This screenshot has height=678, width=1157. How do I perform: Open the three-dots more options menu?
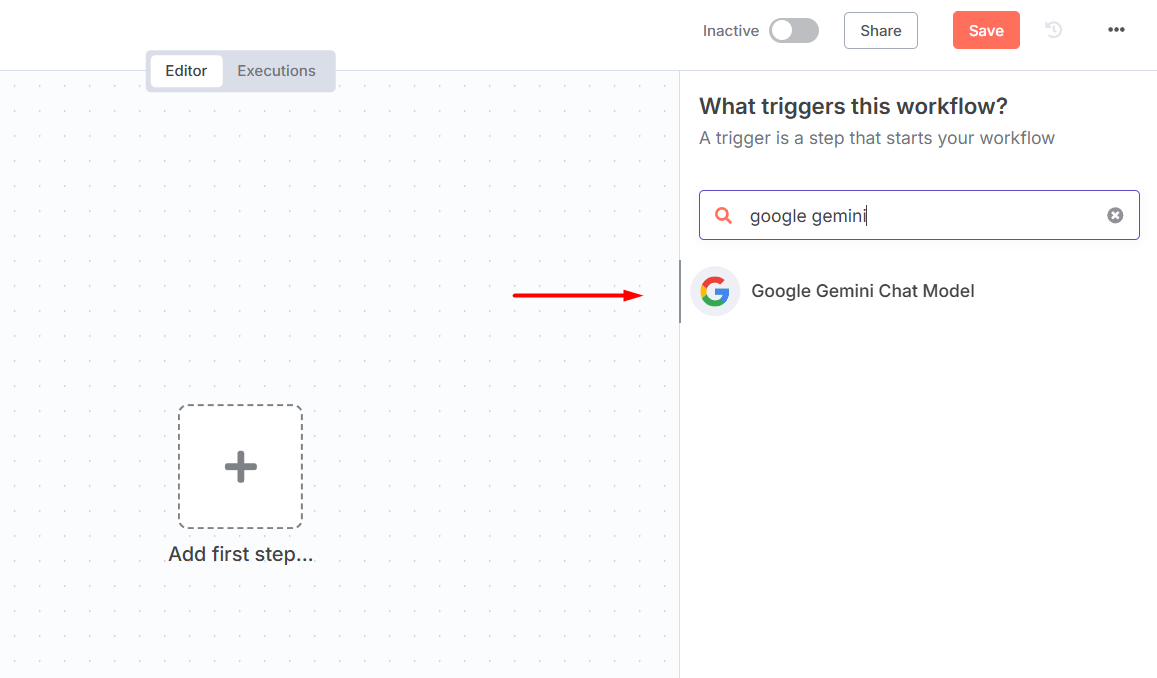click(1116, 30)
